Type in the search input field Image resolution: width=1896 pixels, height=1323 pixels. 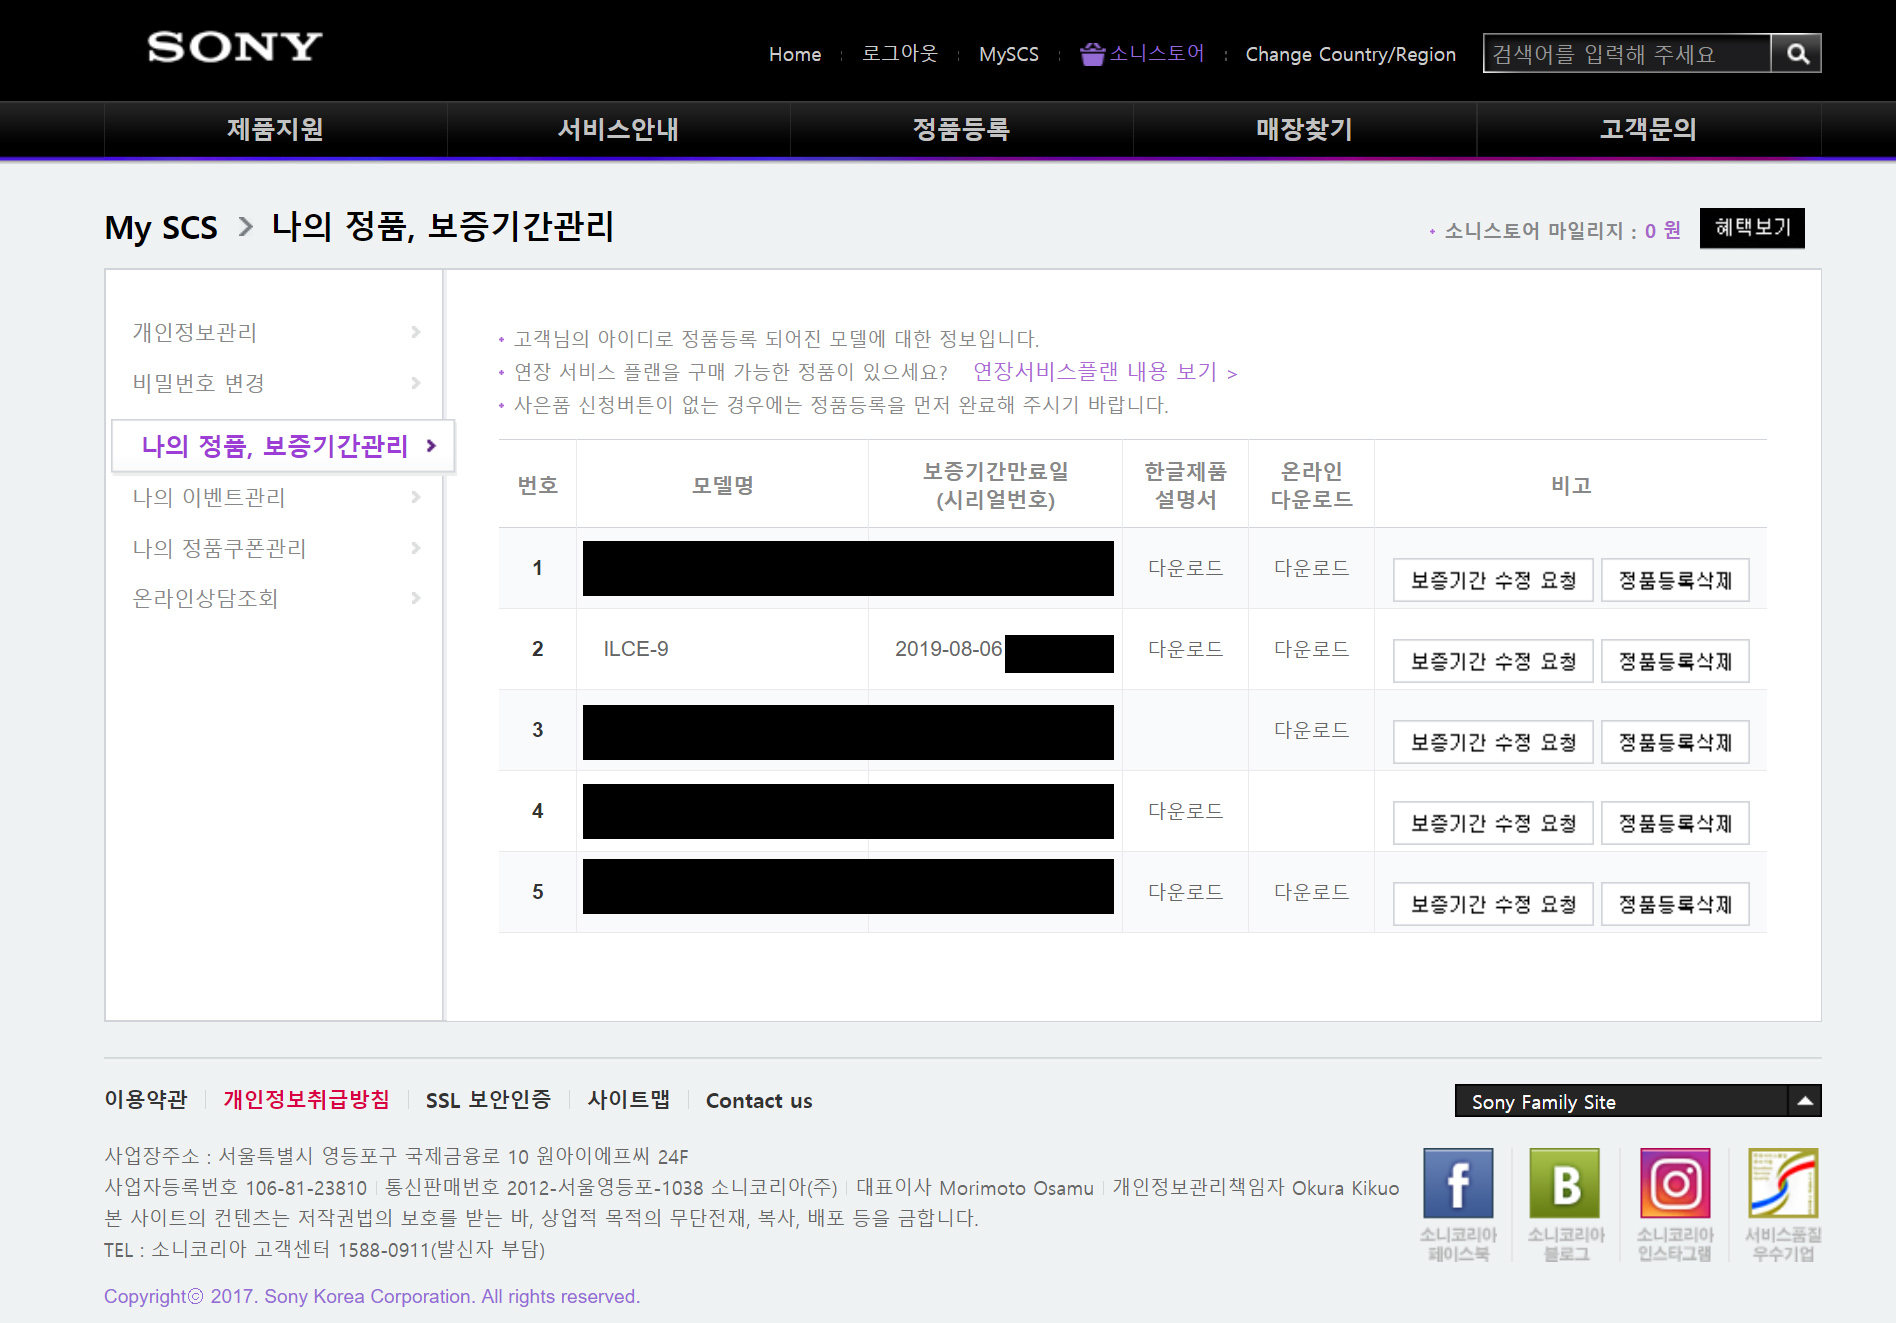[x=1626, y=54]
